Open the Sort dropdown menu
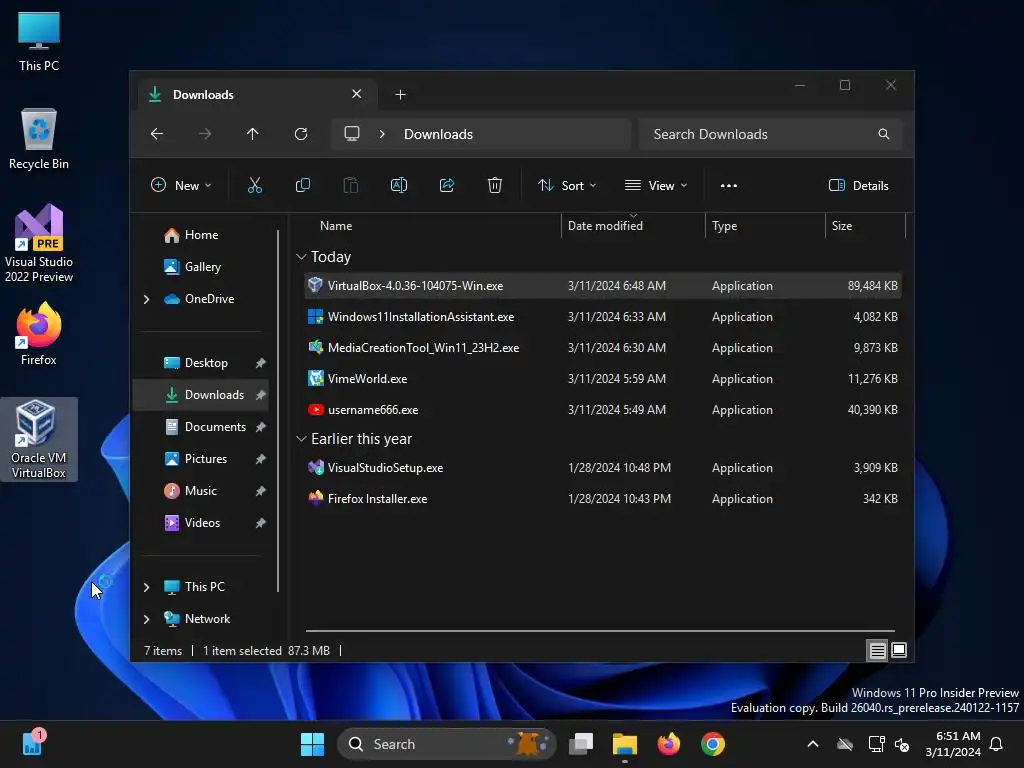Screen dimensions: 1024x768 (x=567, y=185)
